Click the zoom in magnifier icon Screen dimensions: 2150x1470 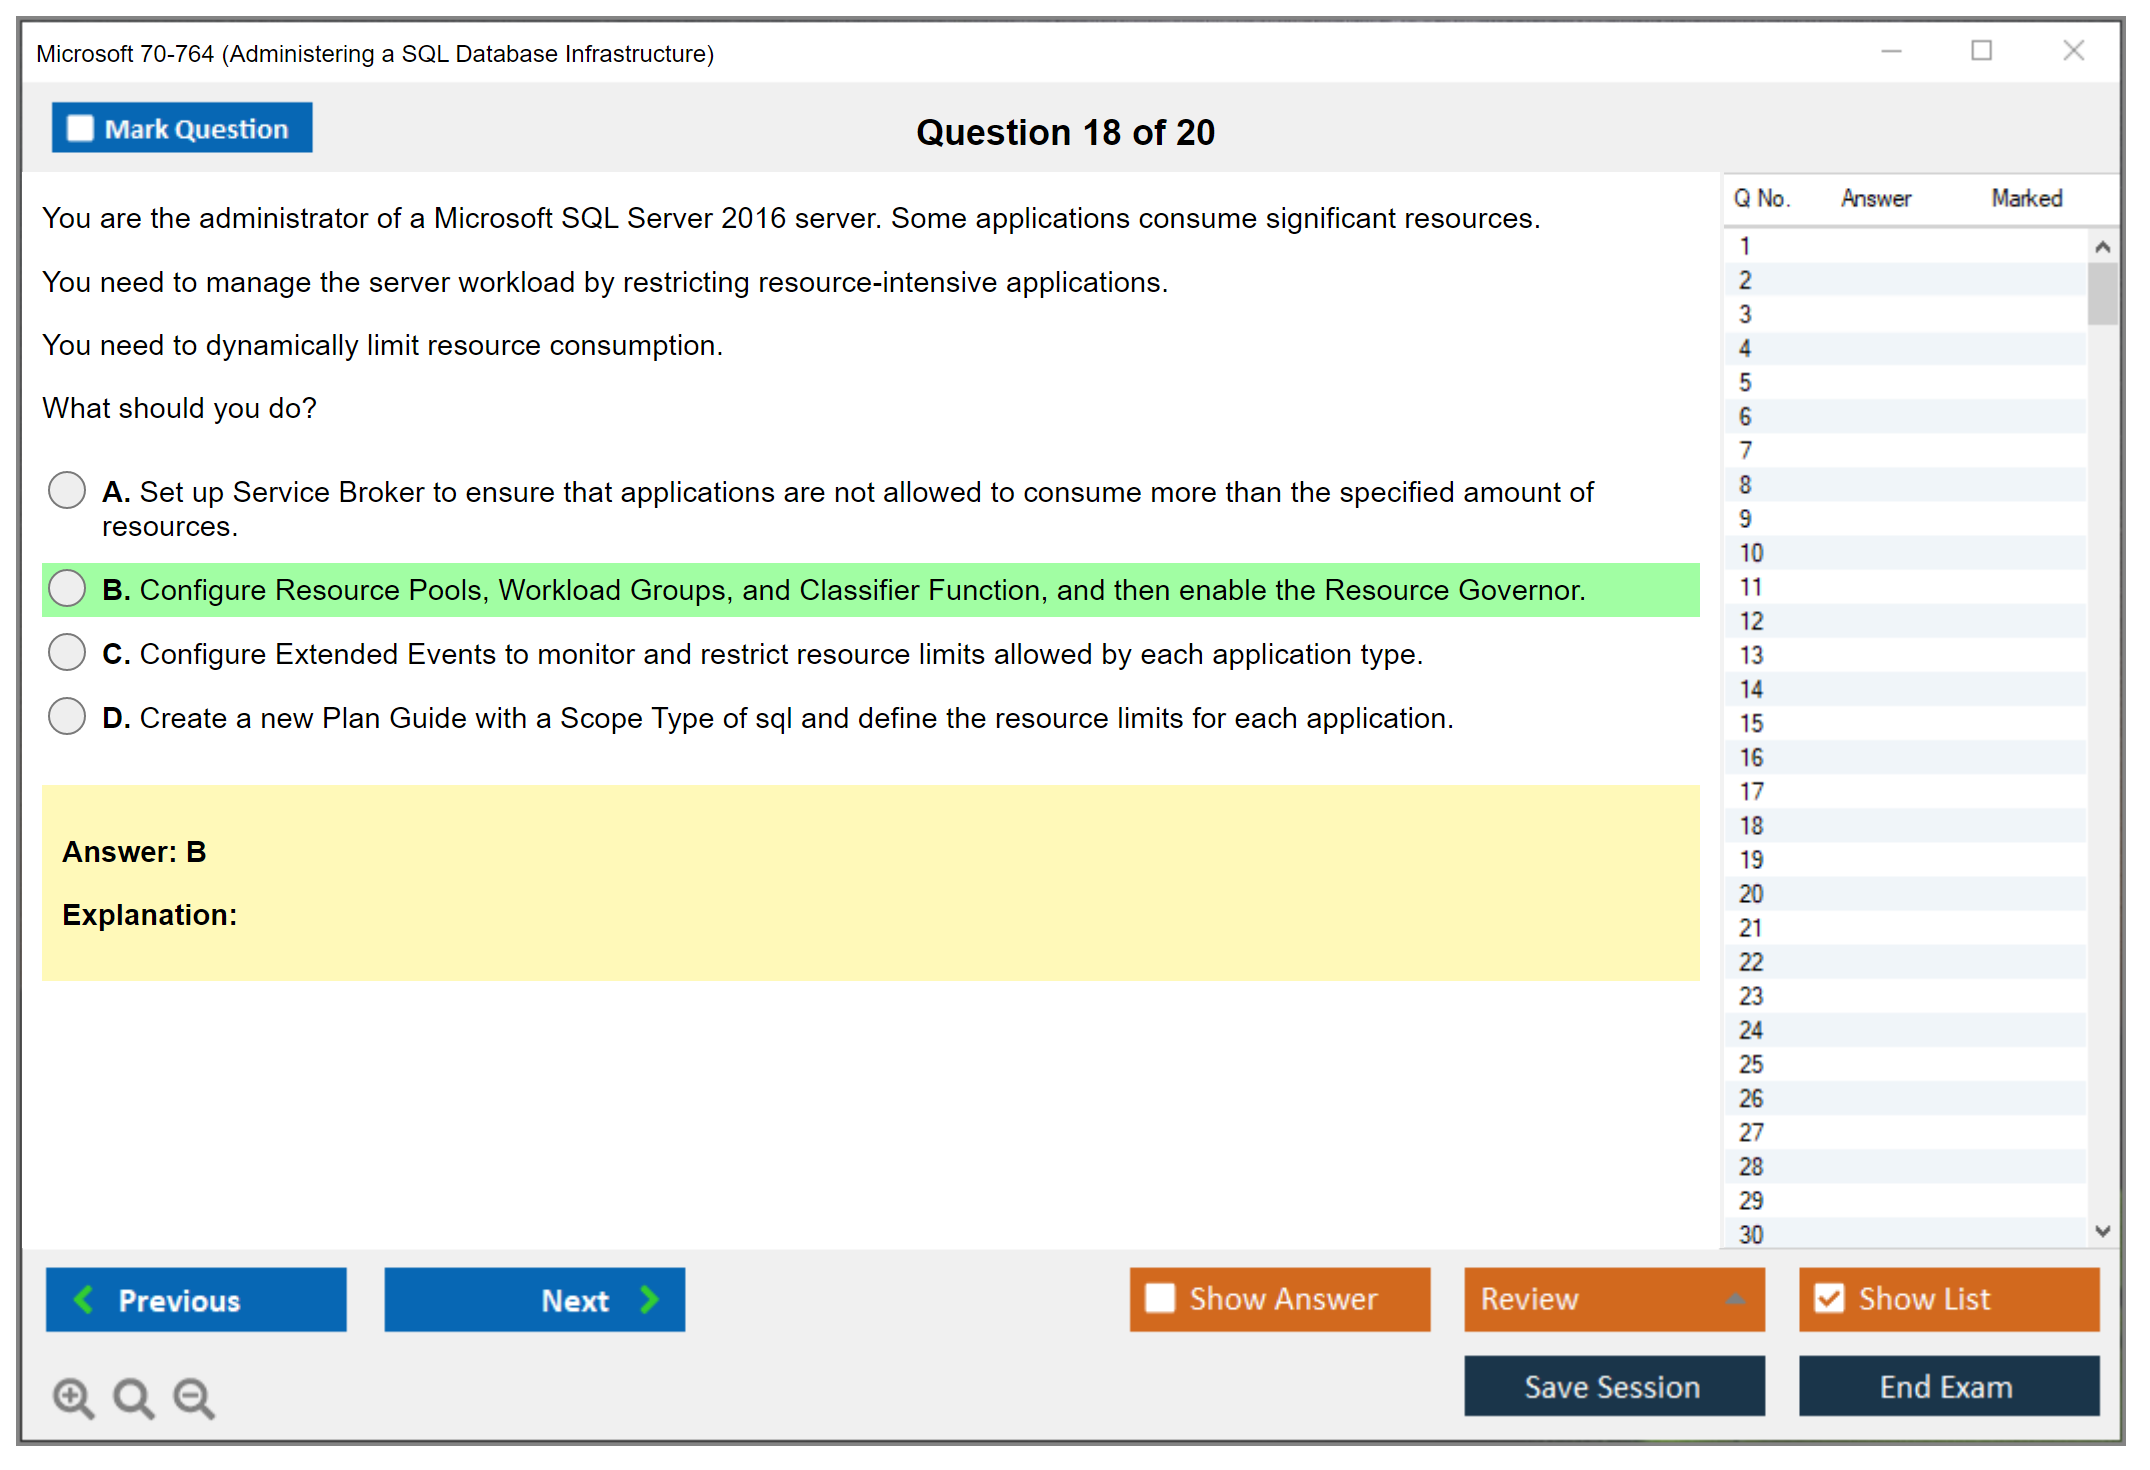(73, 1398)
